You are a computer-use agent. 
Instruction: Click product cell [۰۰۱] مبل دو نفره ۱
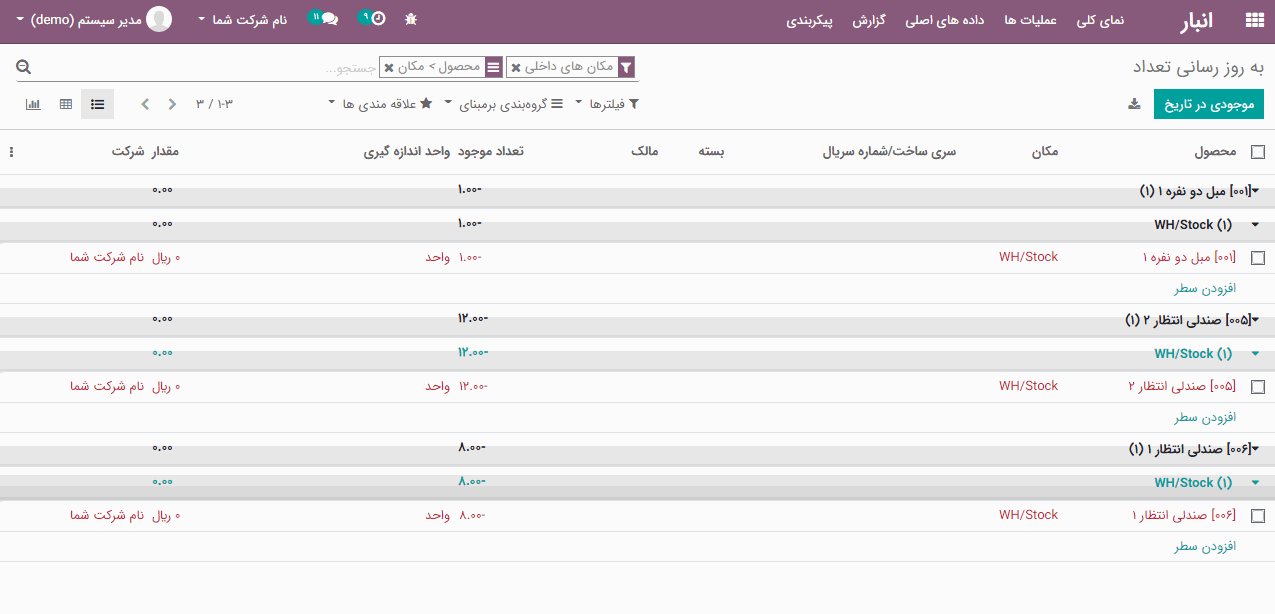[1189, 258]
